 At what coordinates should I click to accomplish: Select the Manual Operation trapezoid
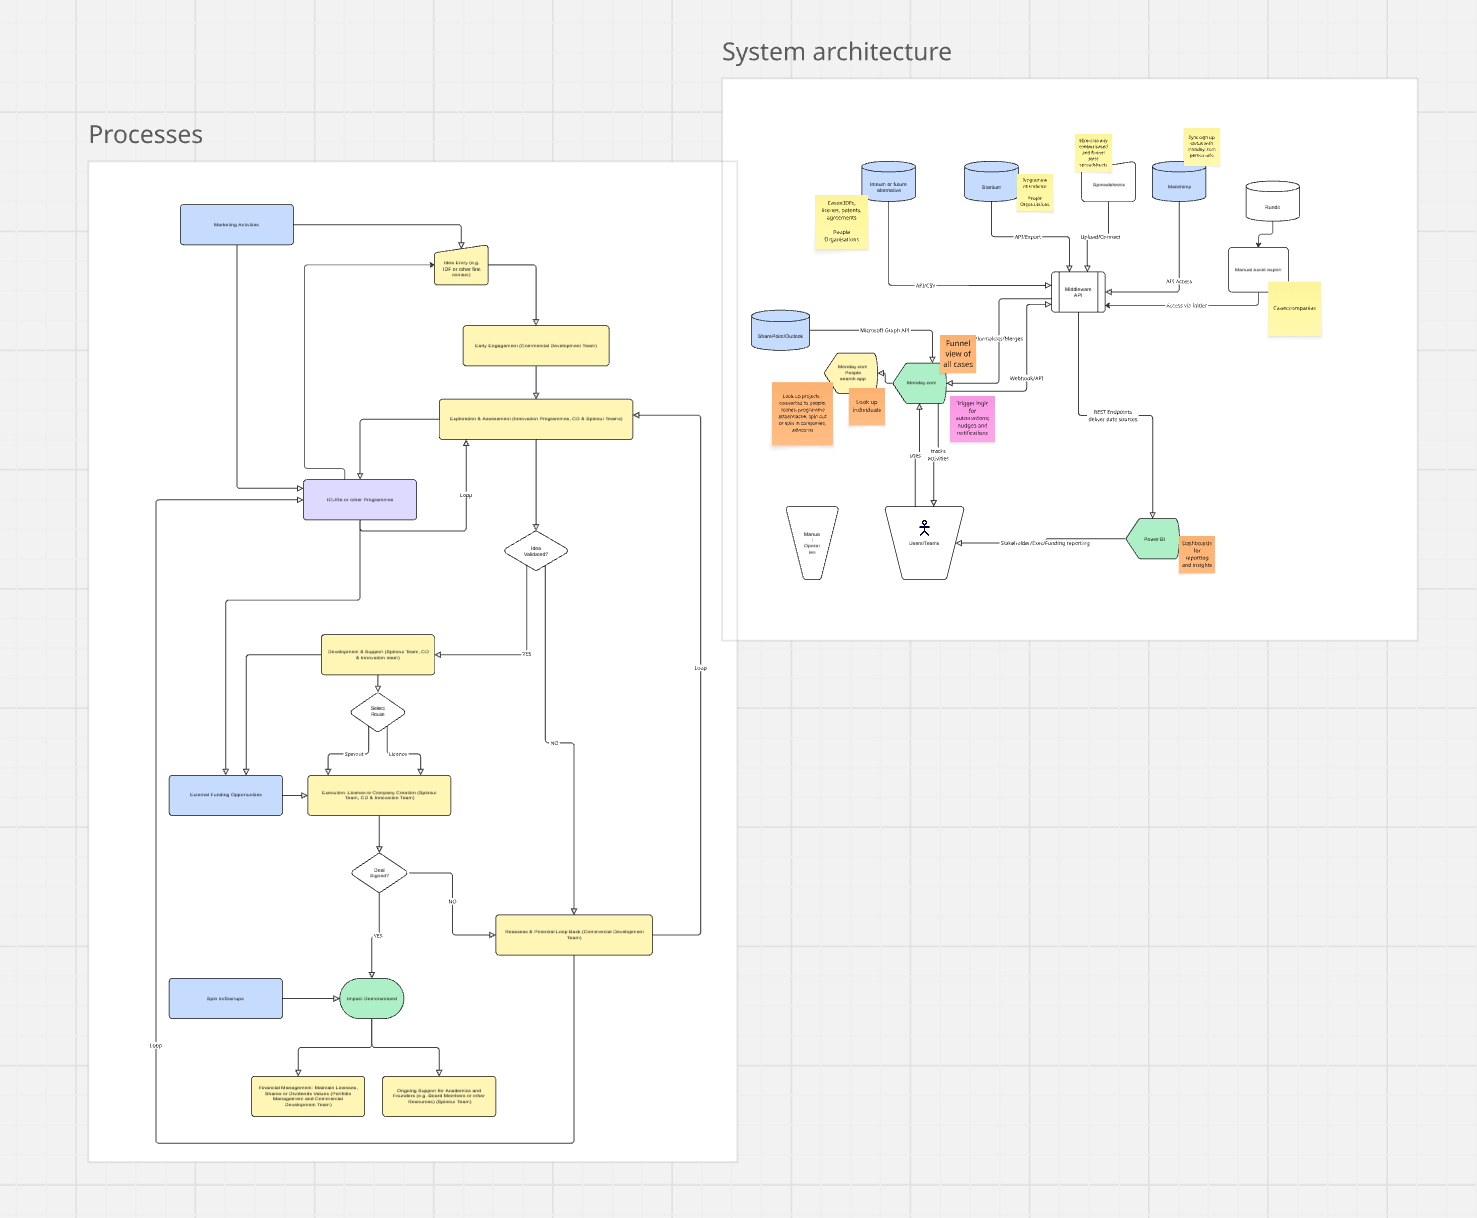tap(812, 543)
